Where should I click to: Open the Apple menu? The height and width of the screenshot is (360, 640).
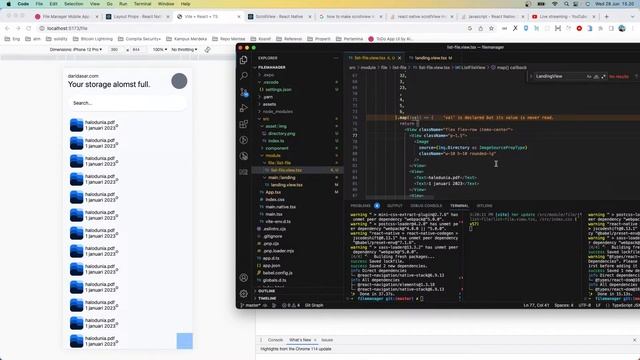pyautogui.click(x=8, y=4)
